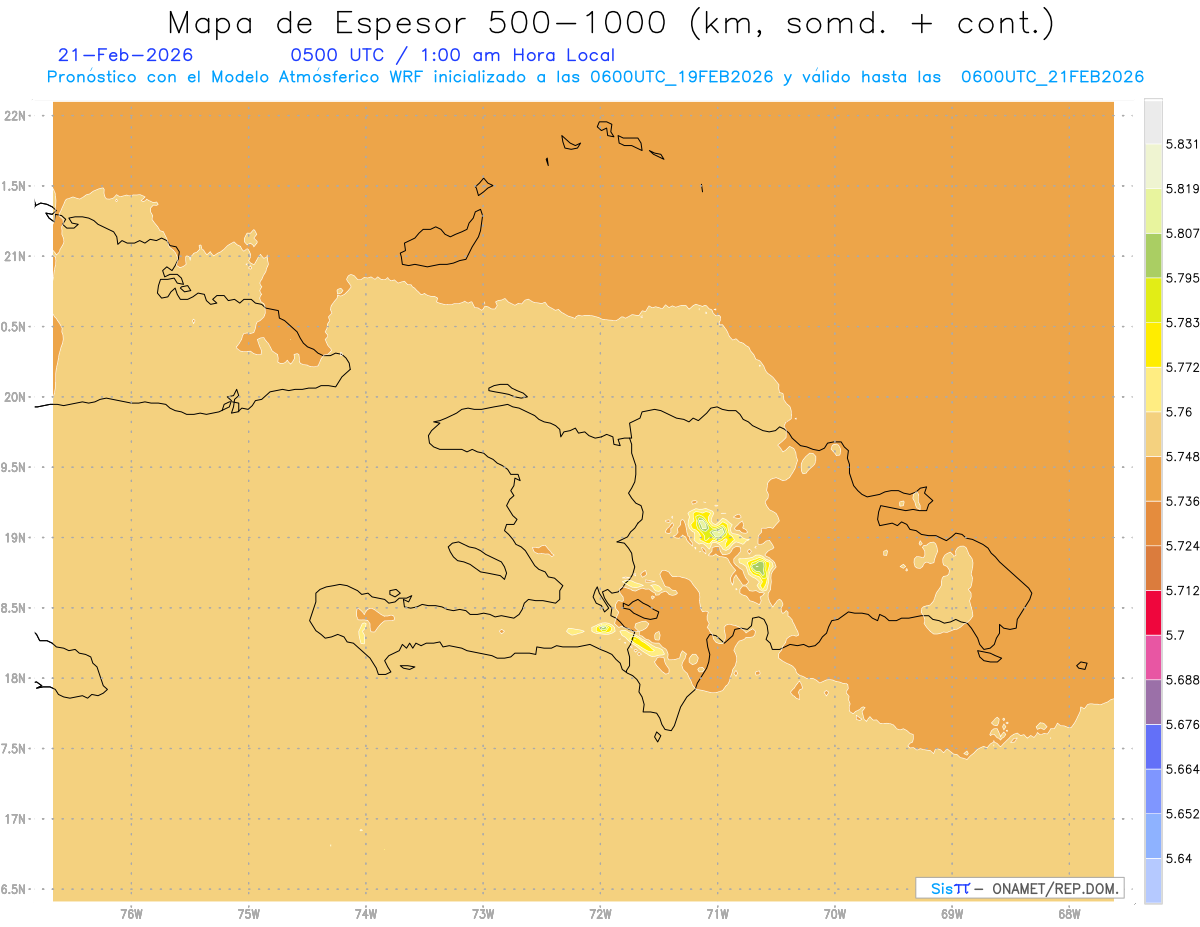Click the legend value '5.712'

point(1182,590)
